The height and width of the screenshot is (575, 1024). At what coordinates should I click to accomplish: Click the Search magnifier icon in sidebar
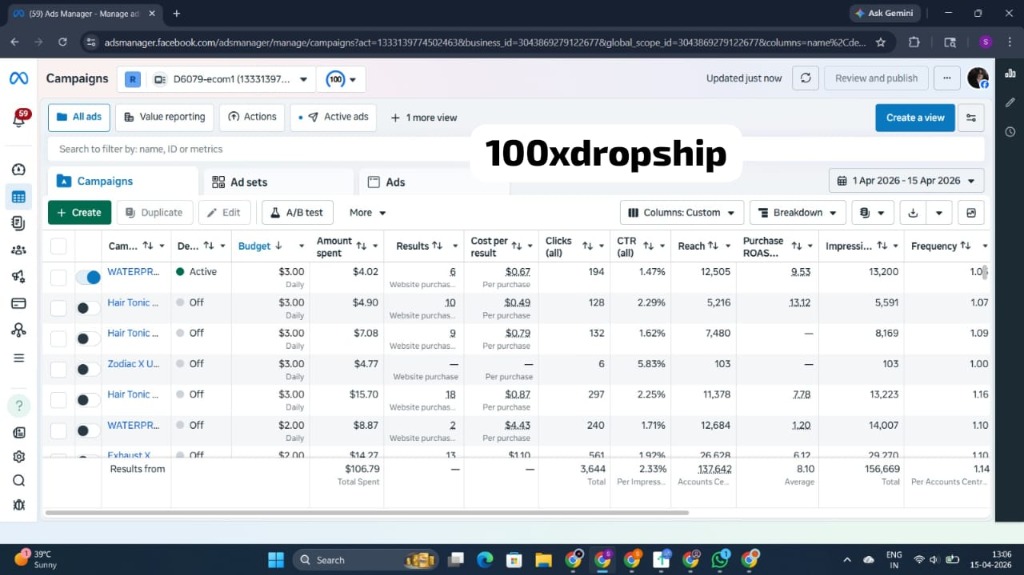18,481
